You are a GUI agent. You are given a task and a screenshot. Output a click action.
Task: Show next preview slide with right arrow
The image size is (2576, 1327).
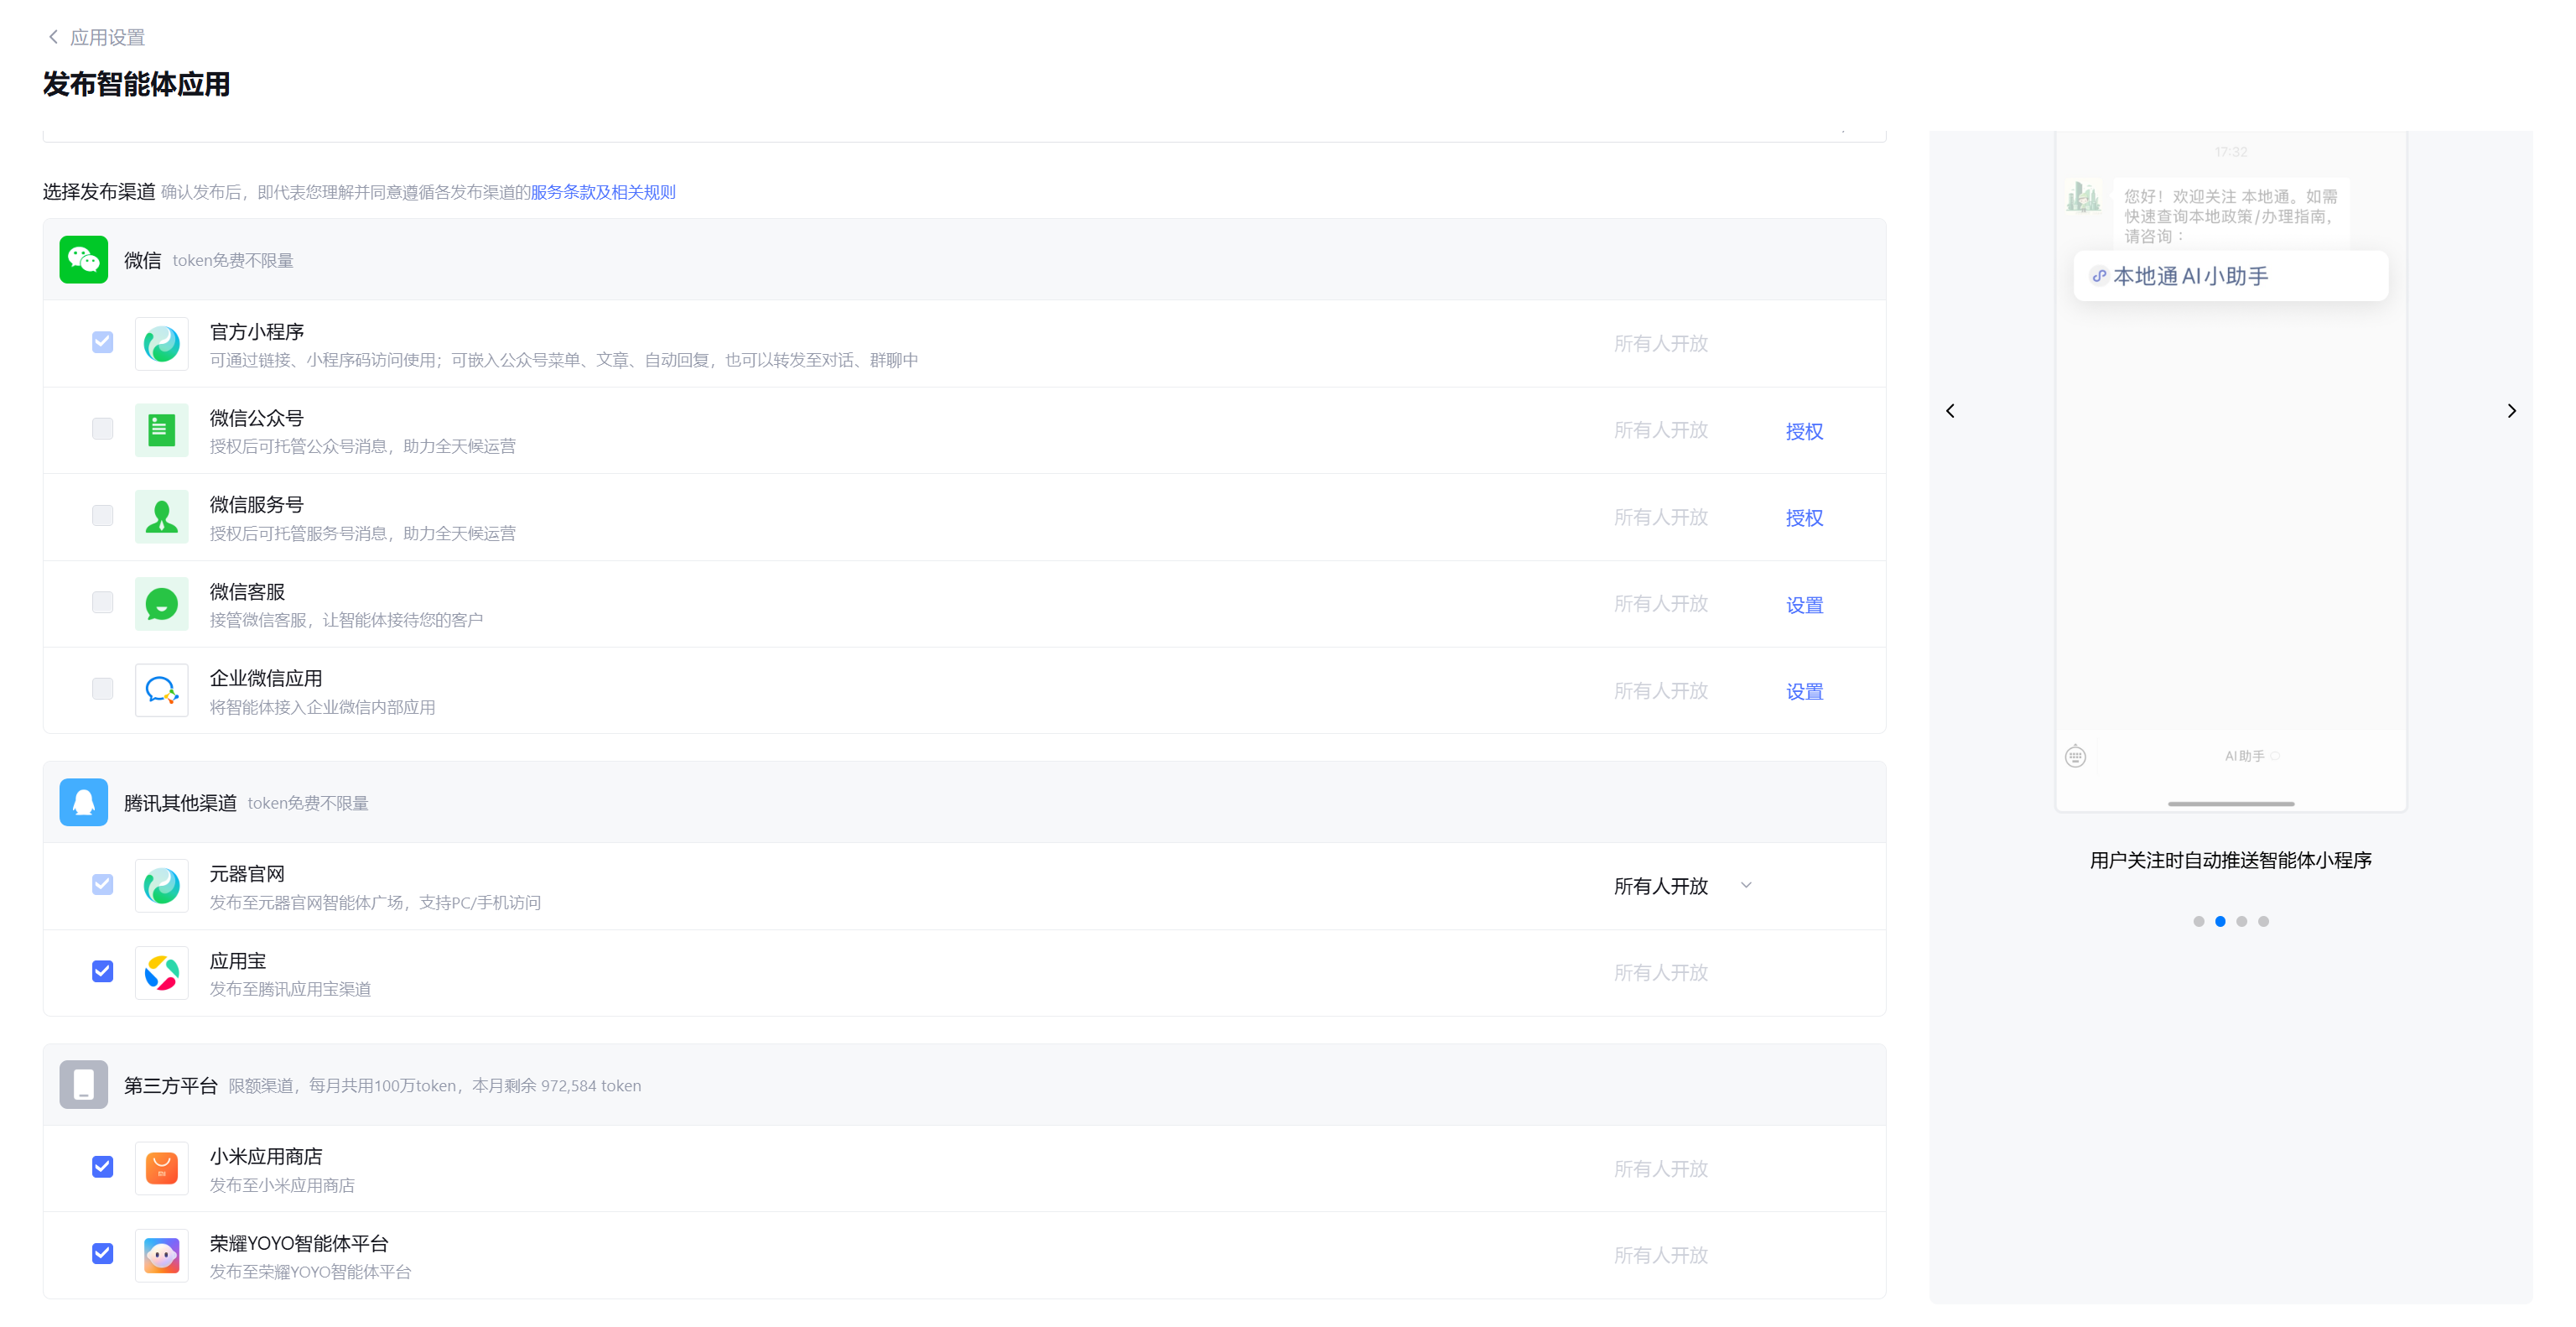click(2511, 411)
